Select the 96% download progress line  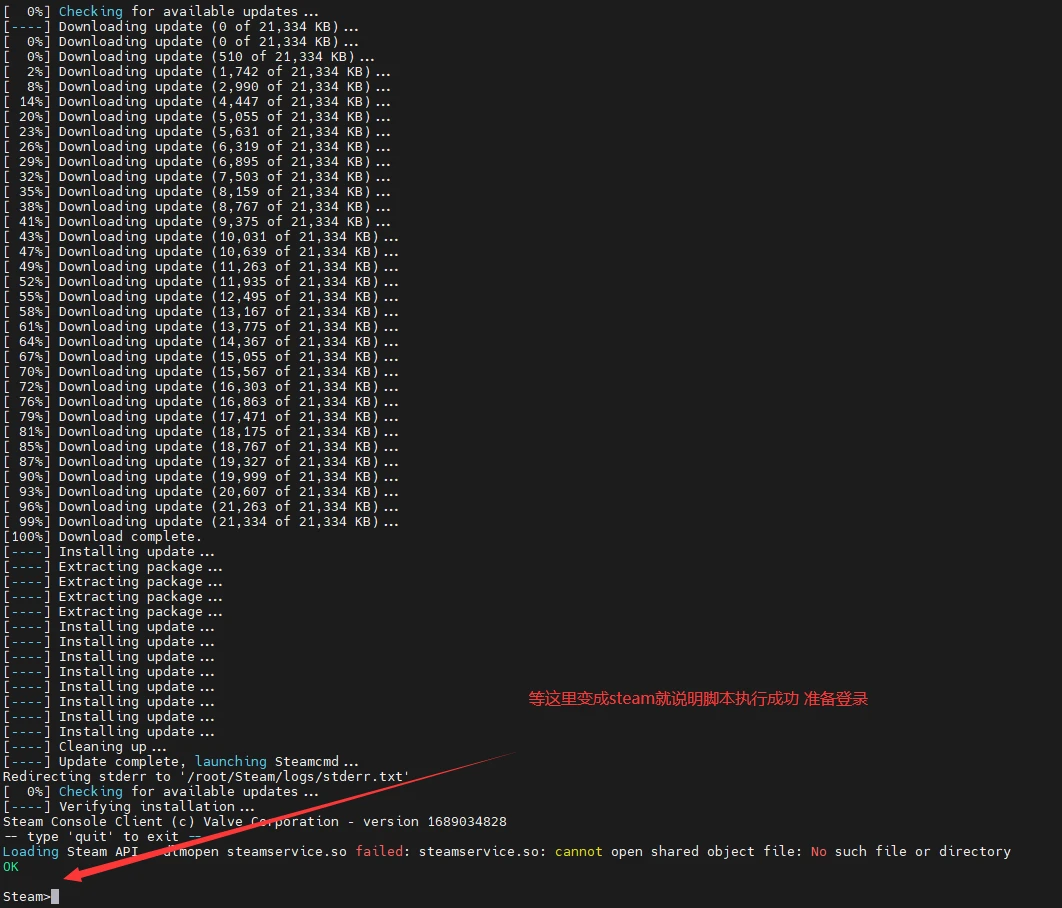200,506
